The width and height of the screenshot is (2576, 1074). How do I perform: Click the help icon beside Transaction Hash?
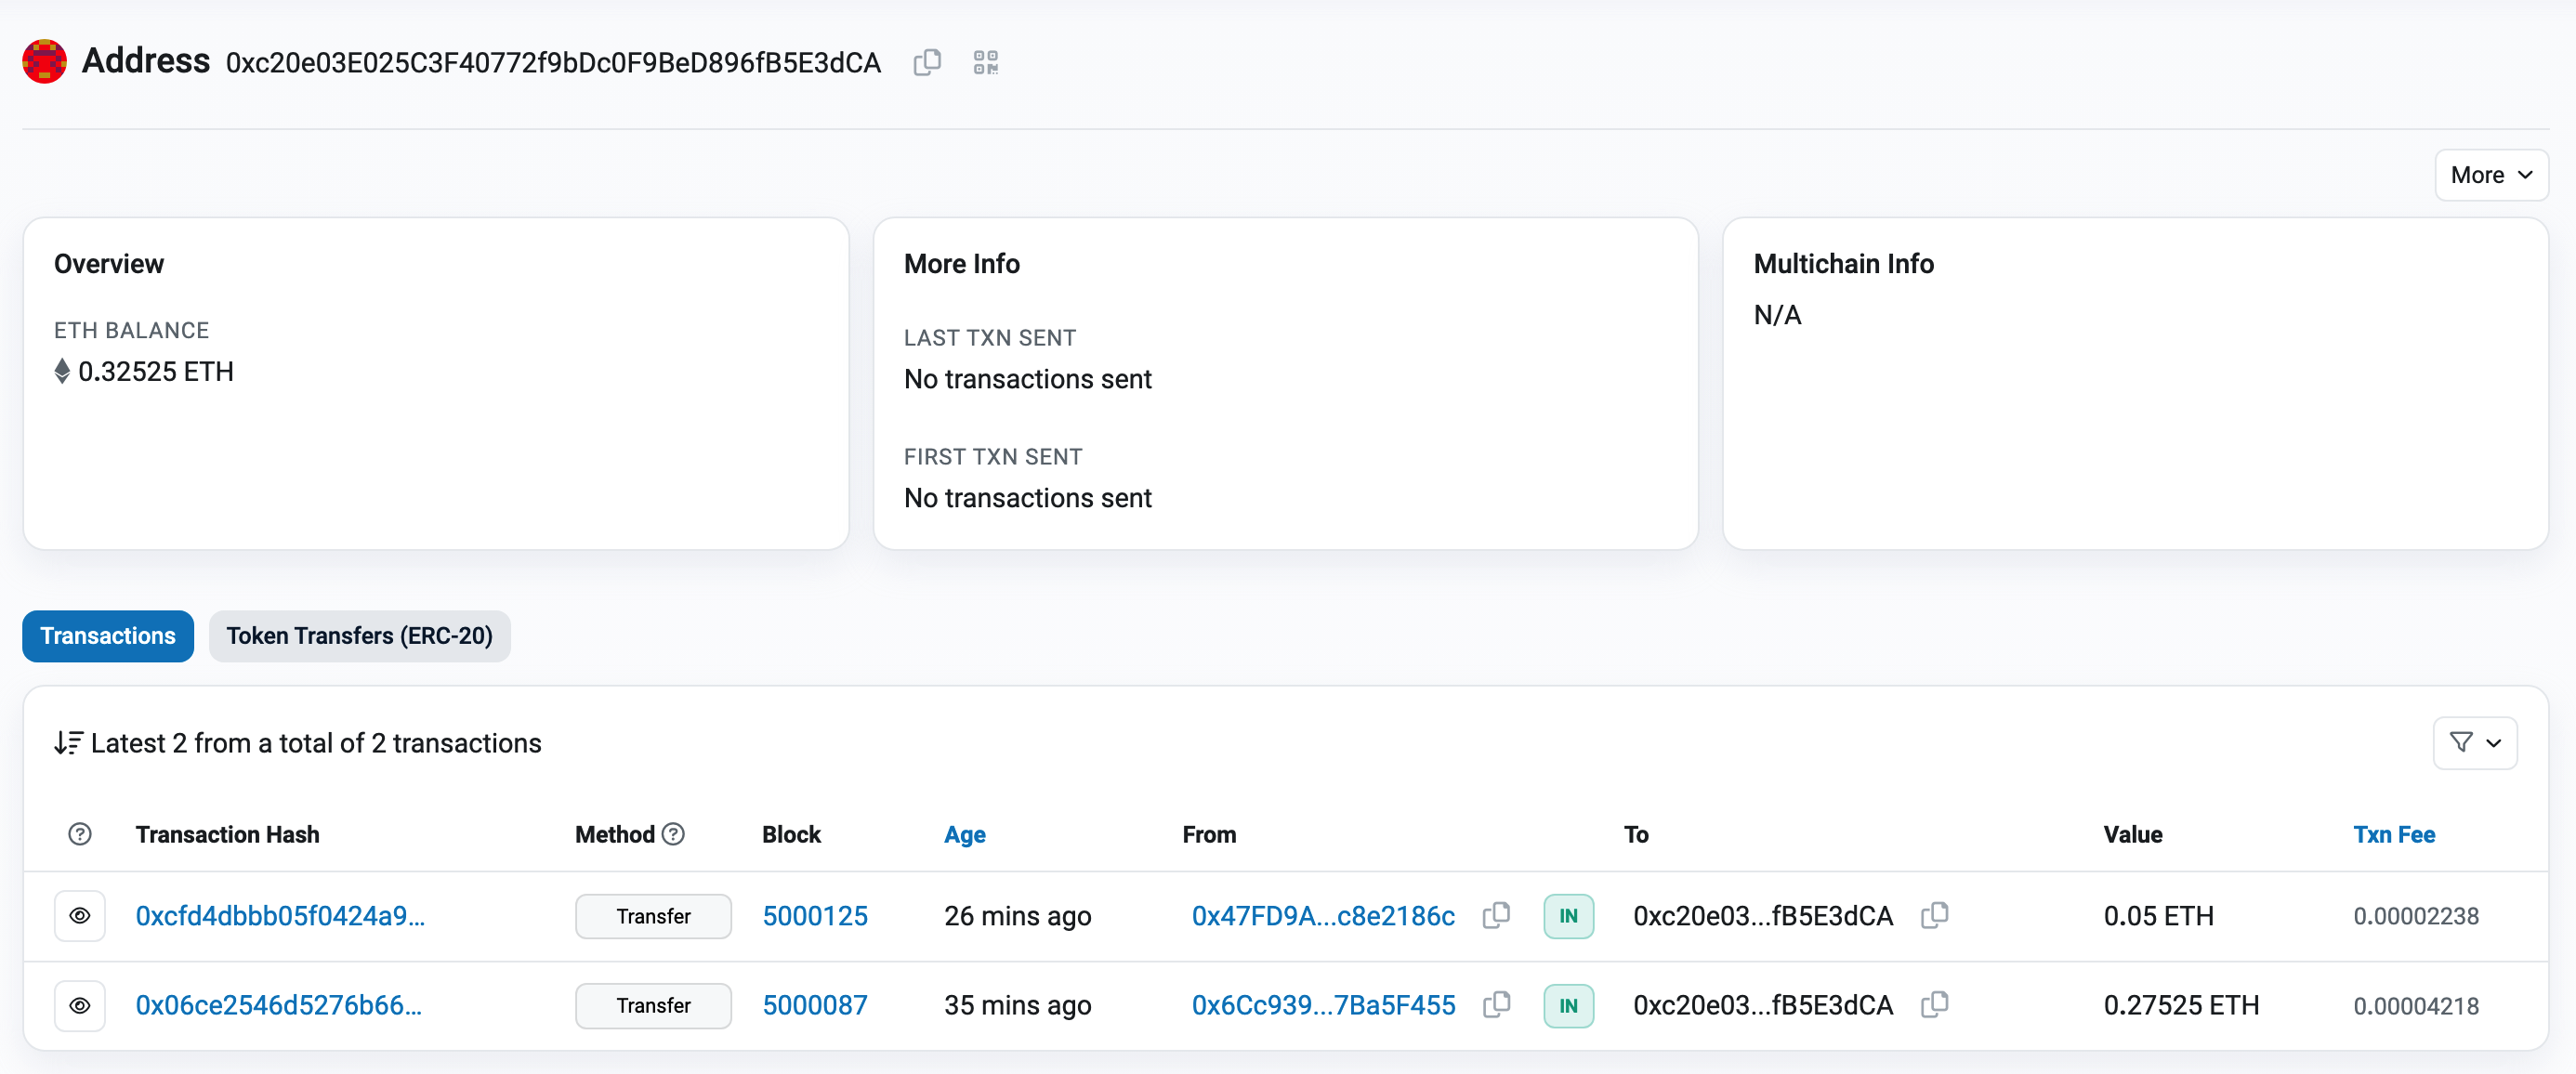tap(80, 834)
